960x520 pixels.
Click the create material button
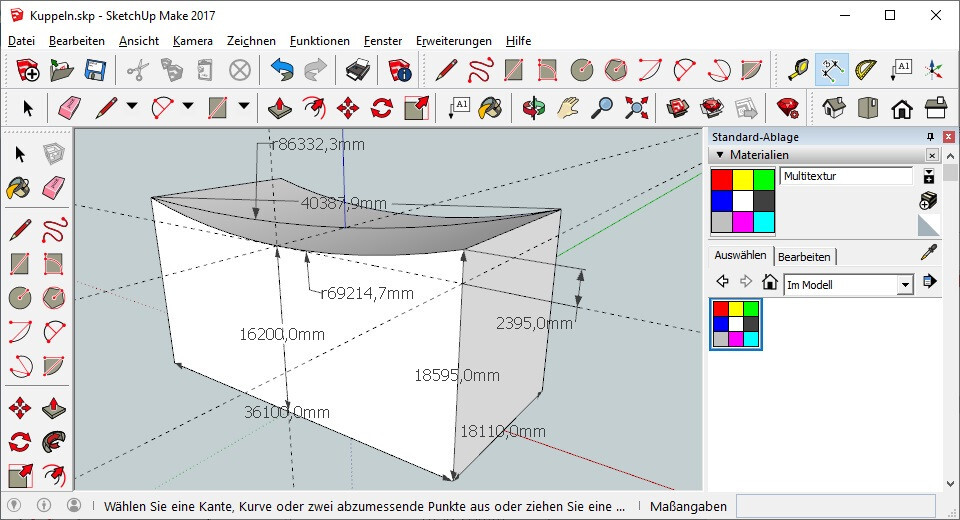click(x=928, y=200)
